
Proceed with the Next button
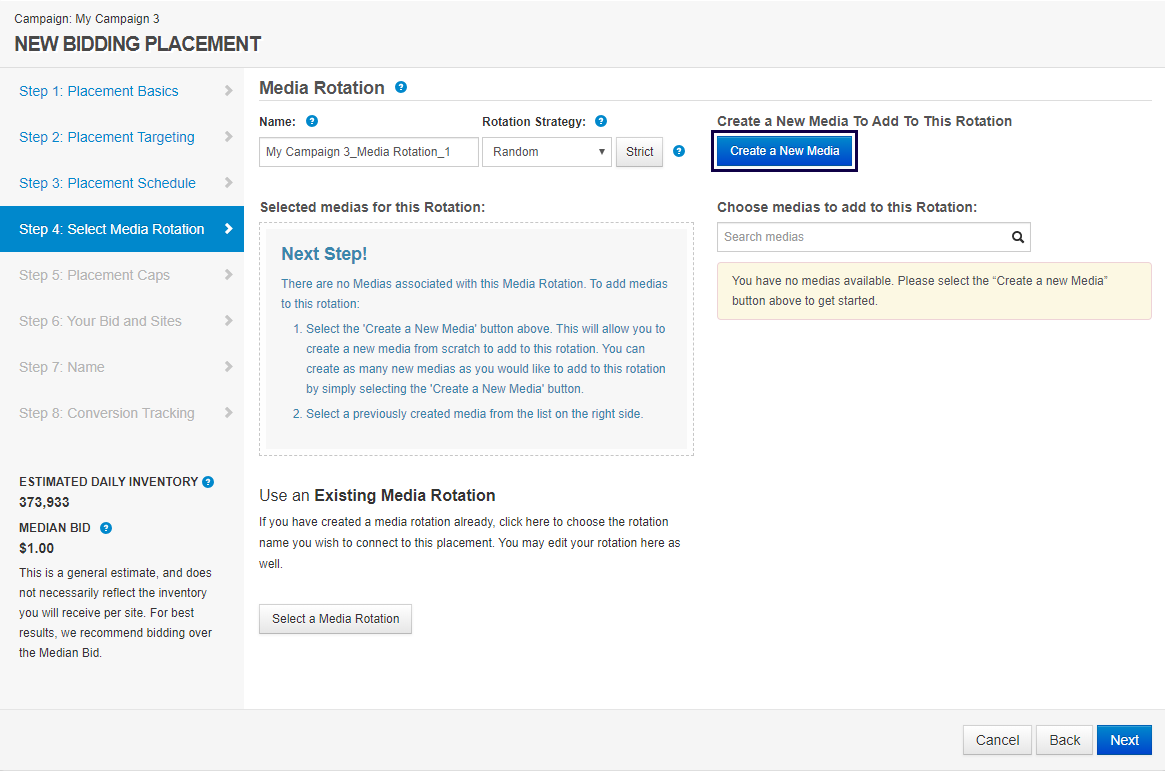coord(1124,740)
